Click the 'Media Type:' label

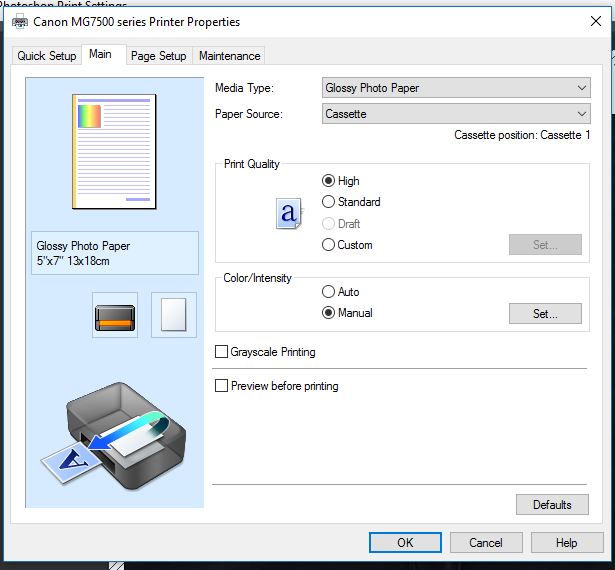244,88
